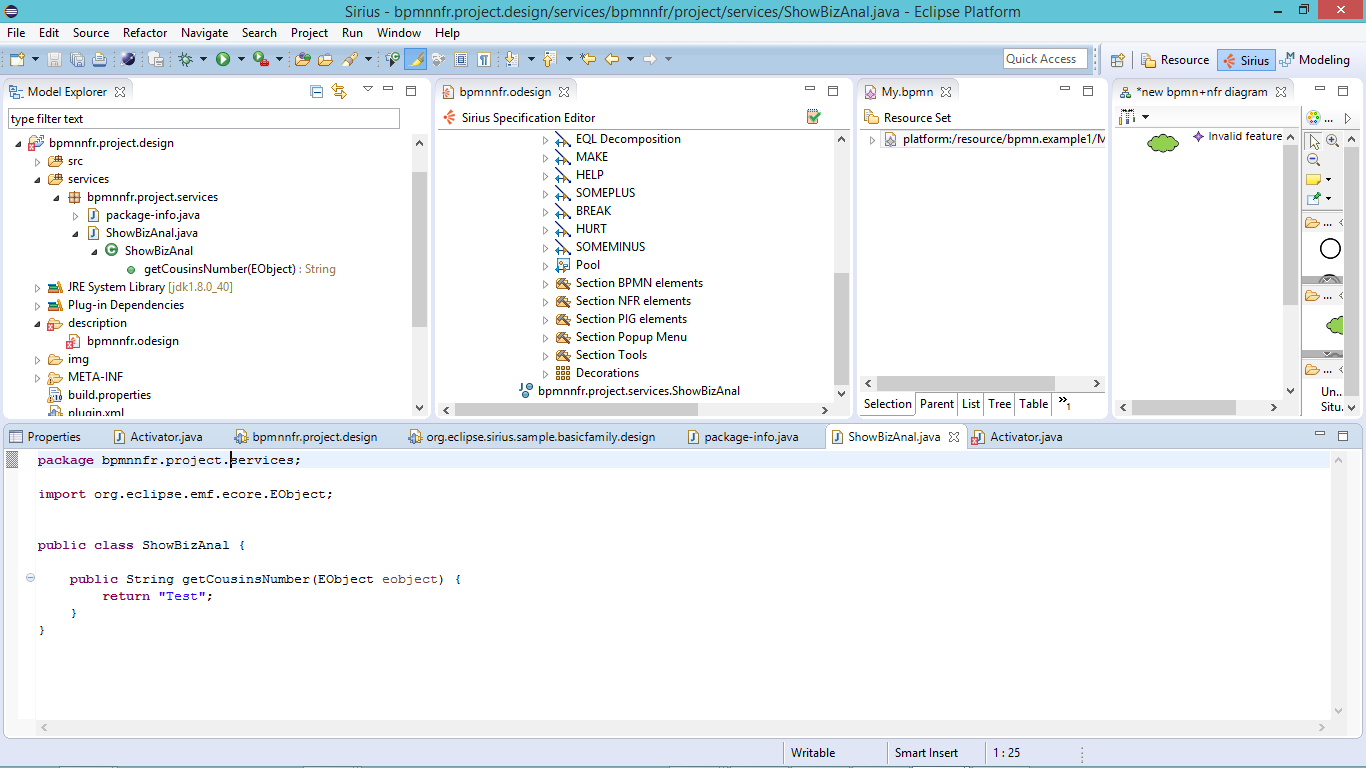Toggle Block Selection Mode icon

click(461, 60)
